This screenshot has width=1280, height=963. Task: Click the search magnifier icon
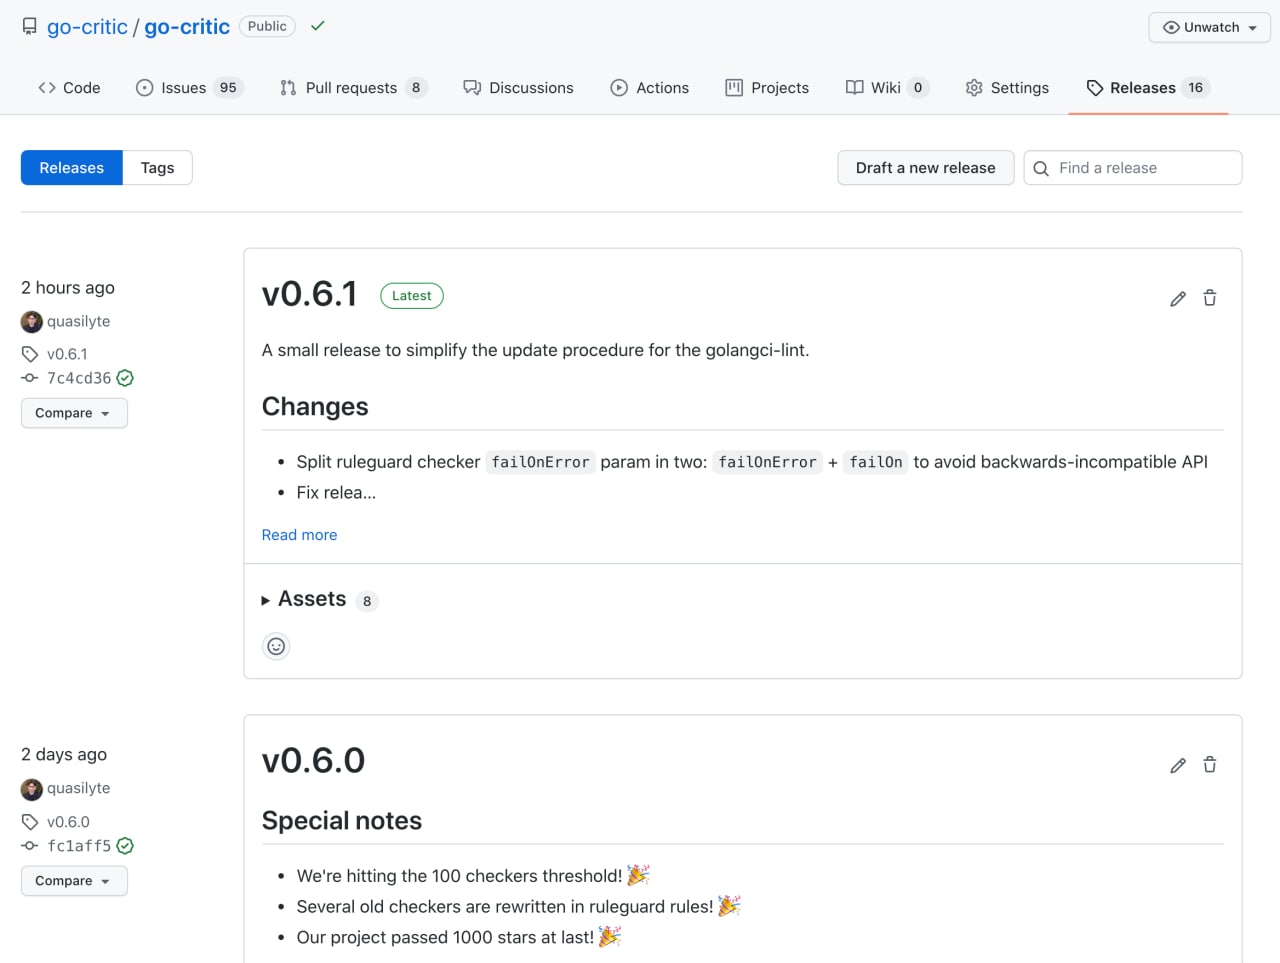point(1041,168)
